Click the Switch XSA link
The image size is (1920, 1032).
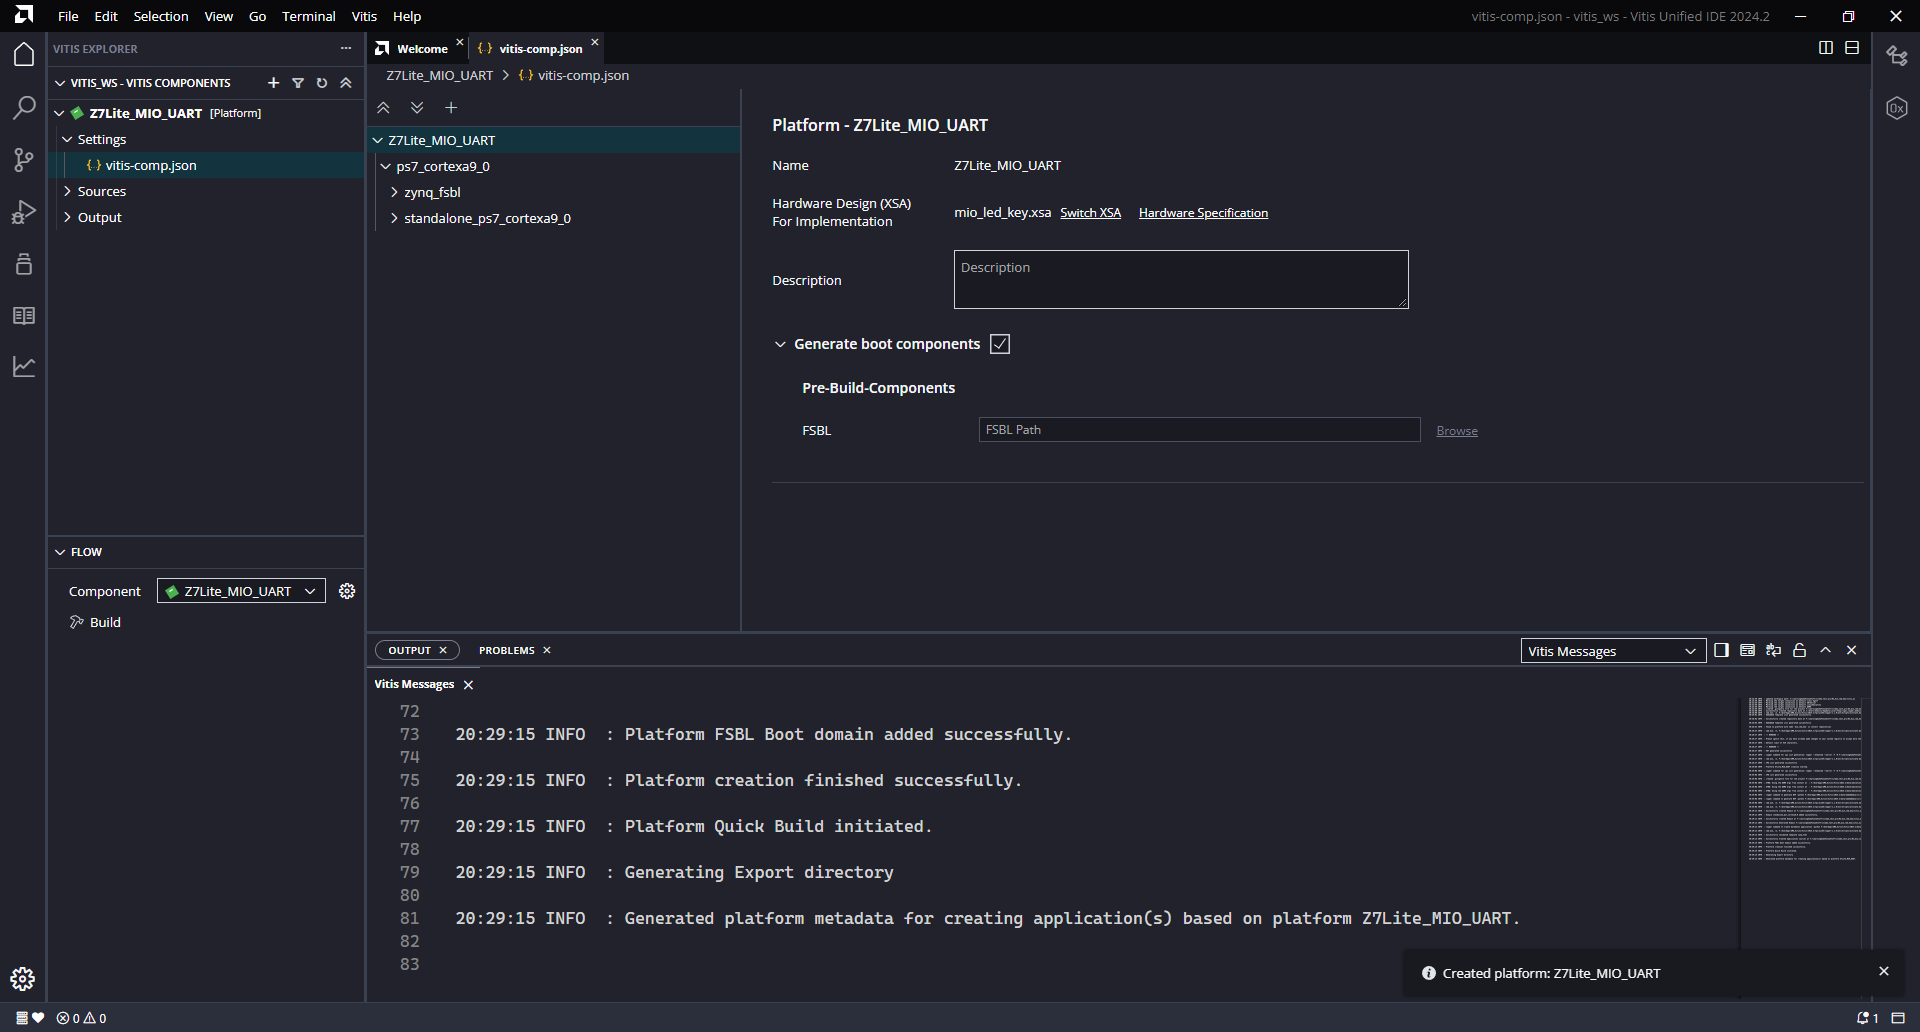click(x=1090, y=213)
